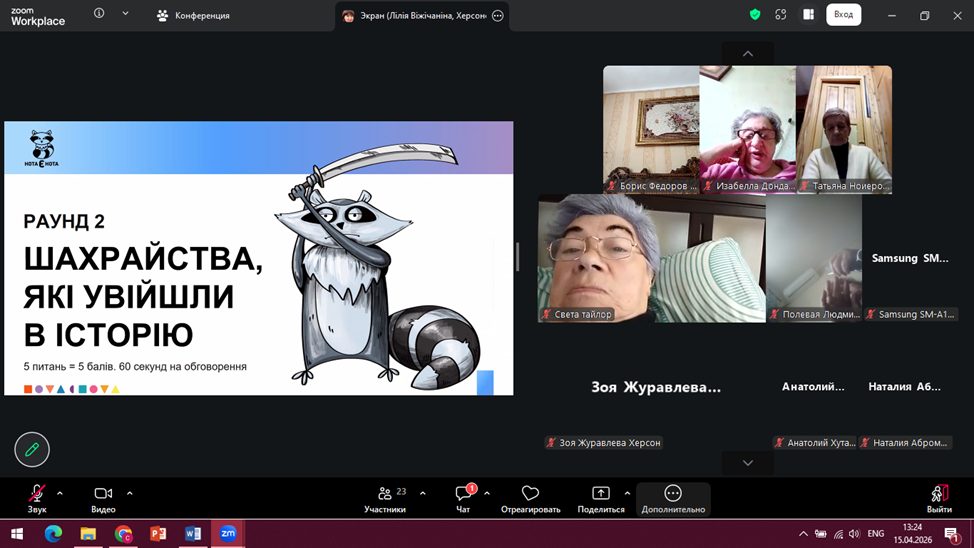Click the divider handle beside the shared slide

pyautogui.click(x=517, y=257)
